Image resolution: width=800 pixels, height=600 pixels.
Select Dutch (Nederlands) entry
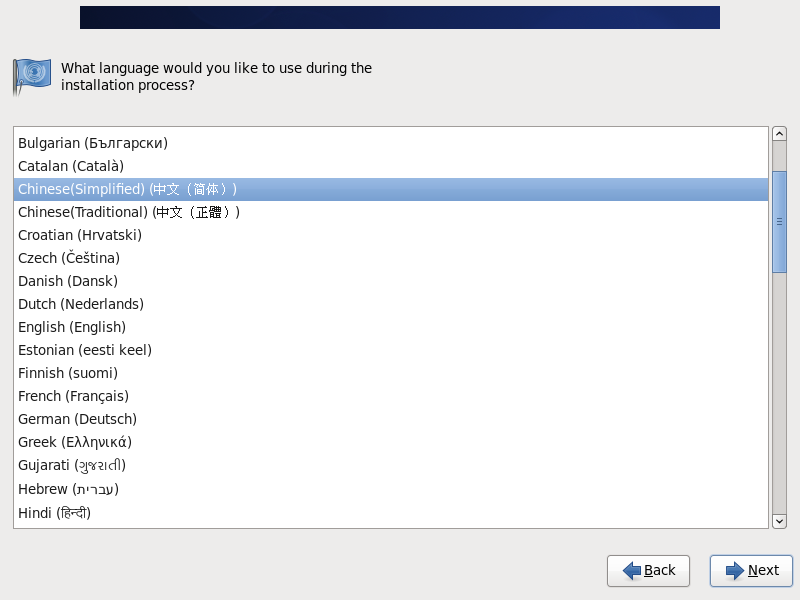[391, 304]
